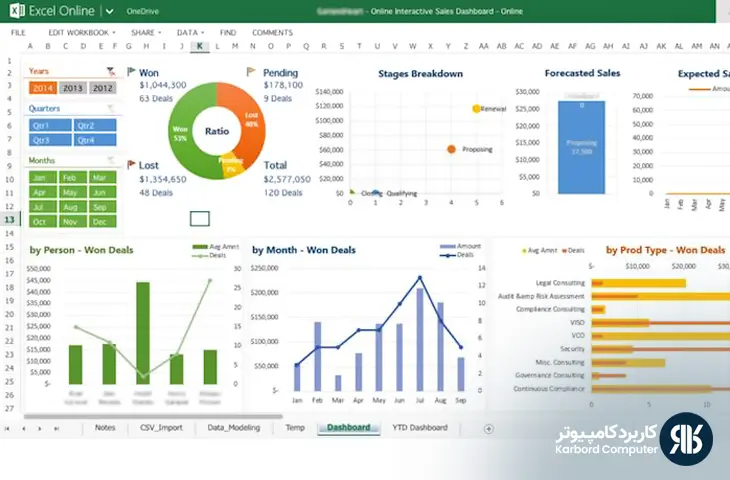Screen dimensions: 730x480
Task: Click the Amount legend in by Month chart
Action: click(x=460, y=246)
